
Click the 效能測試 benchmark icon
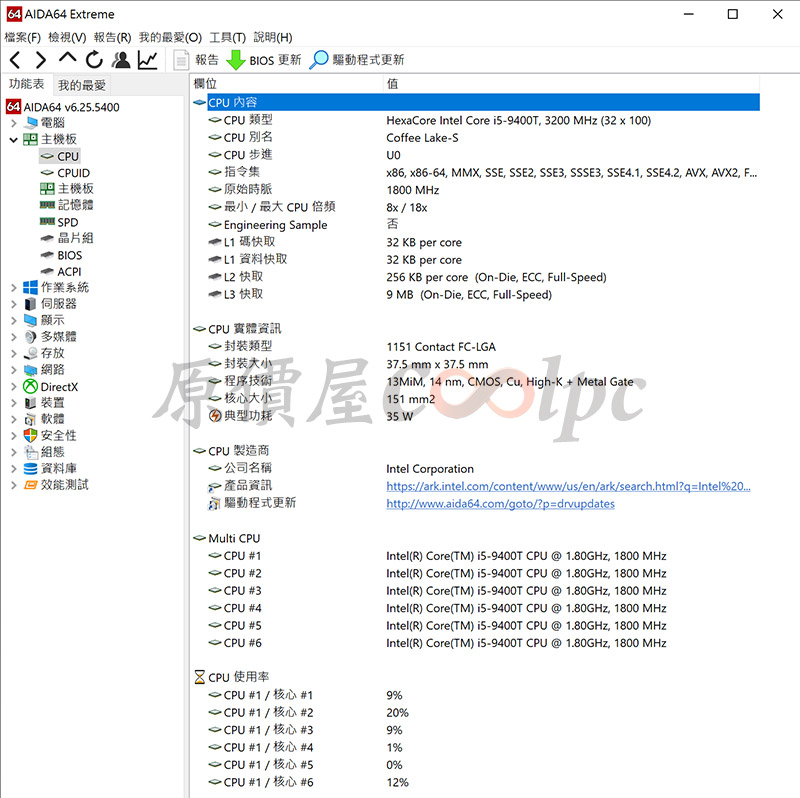[x=31, y=485]
